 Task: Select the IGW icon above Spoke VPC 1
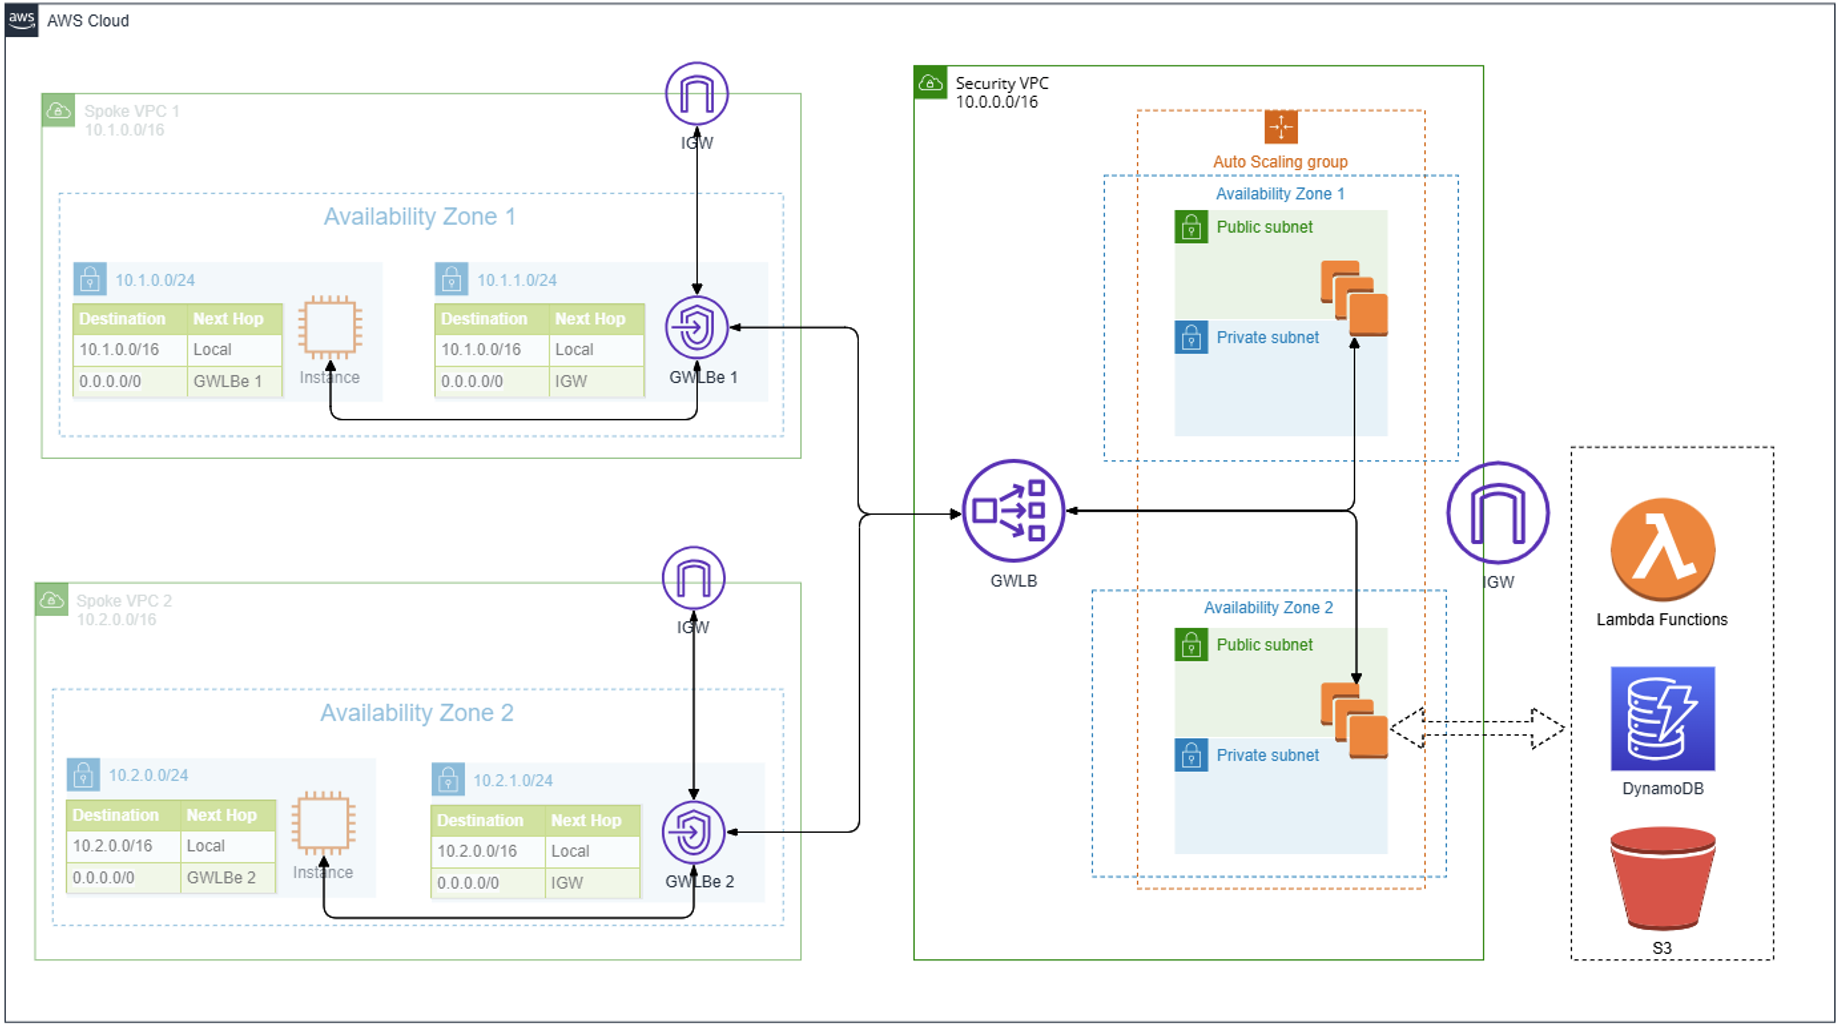[697, 94]
